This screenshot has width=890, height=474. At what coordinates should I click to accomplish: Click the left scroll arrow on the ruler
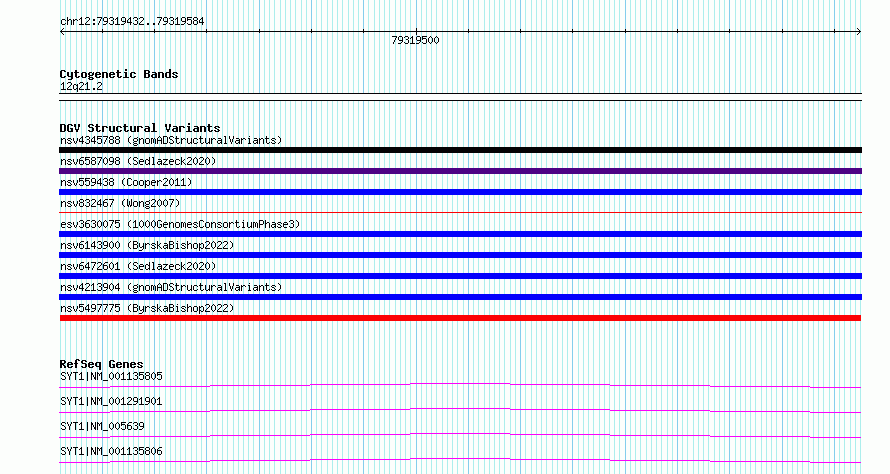point(62,32)
